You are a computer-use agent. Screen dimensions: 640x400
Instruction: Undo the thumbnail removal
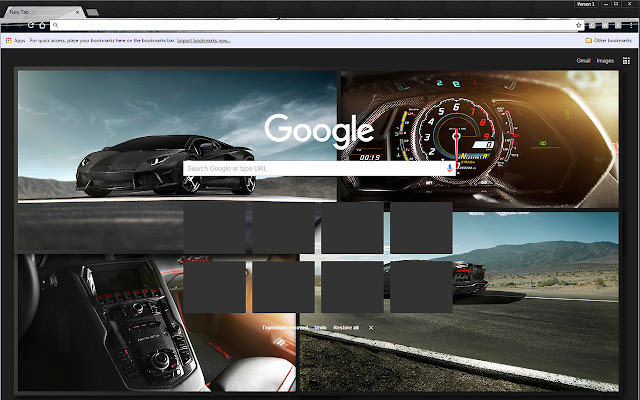click(320, 328)
